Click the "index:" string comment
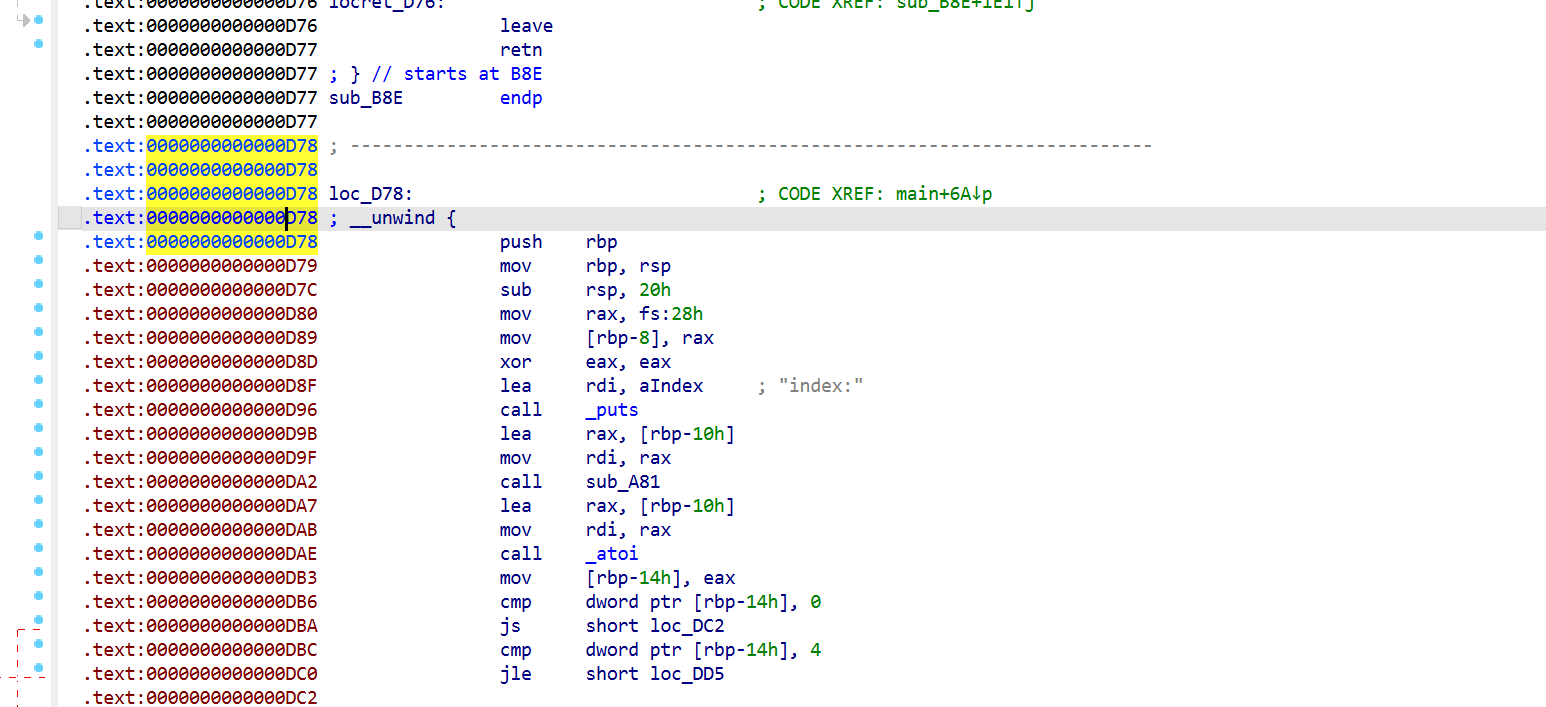This screenshot has height=707, width=1546. pos(821,386)
